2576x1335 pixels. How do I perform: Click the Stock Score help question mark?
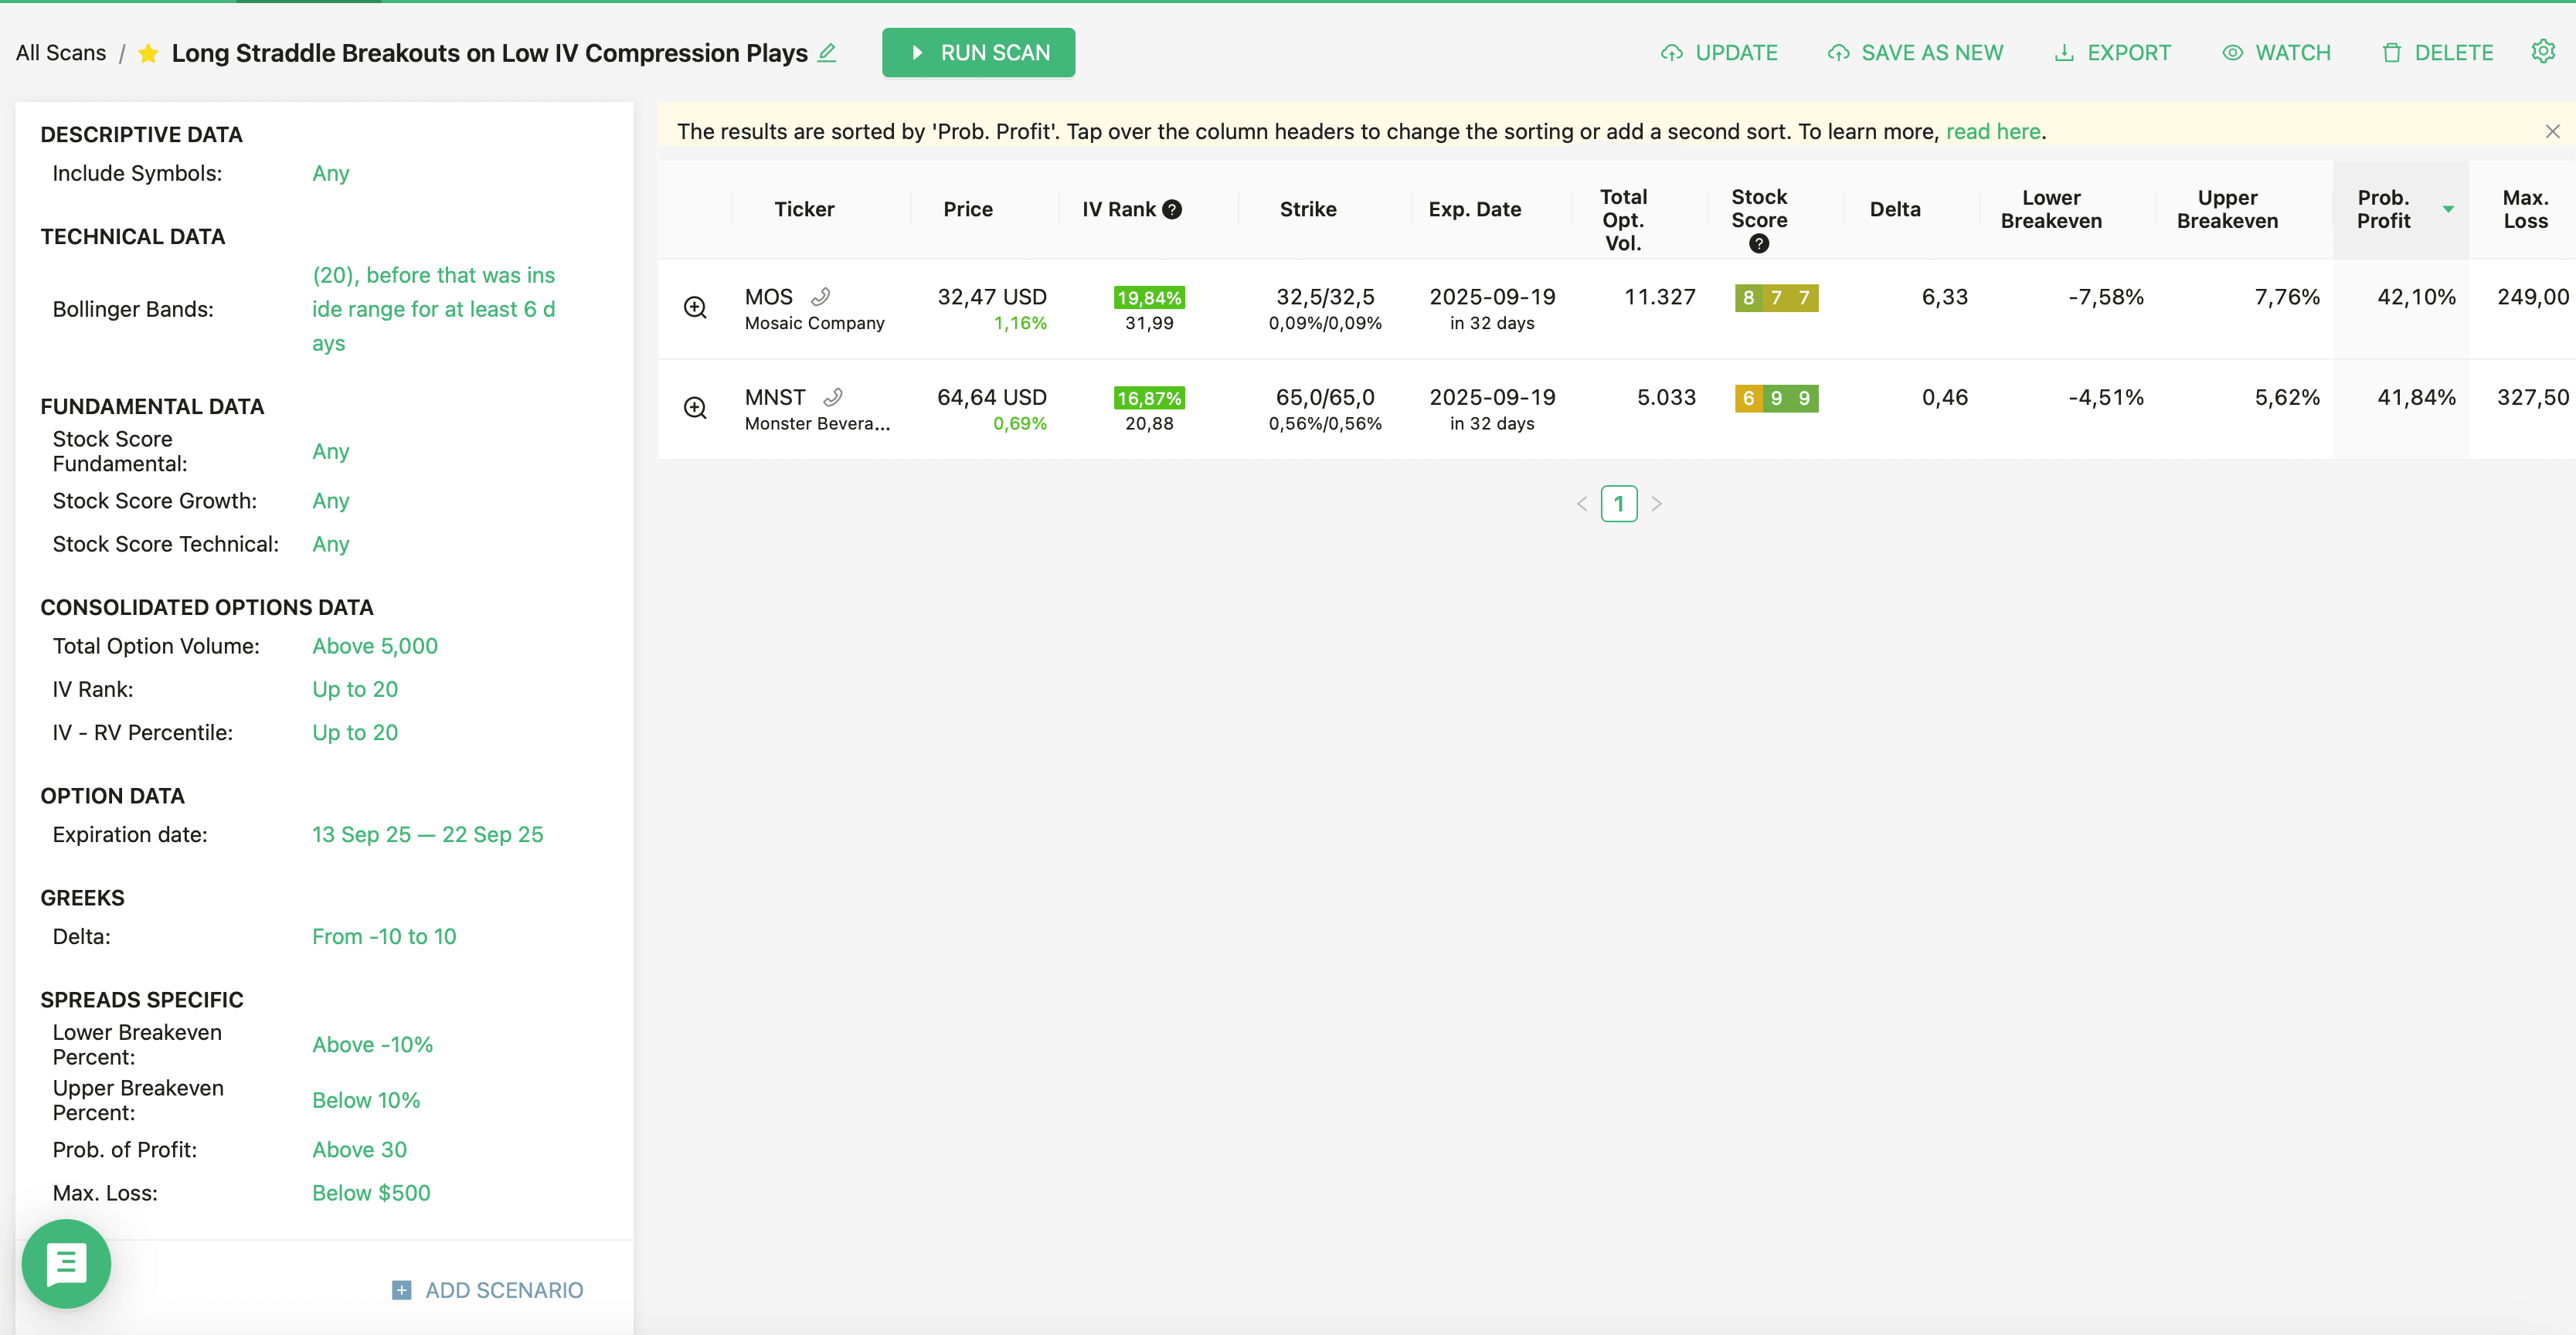pos(1758,244)
